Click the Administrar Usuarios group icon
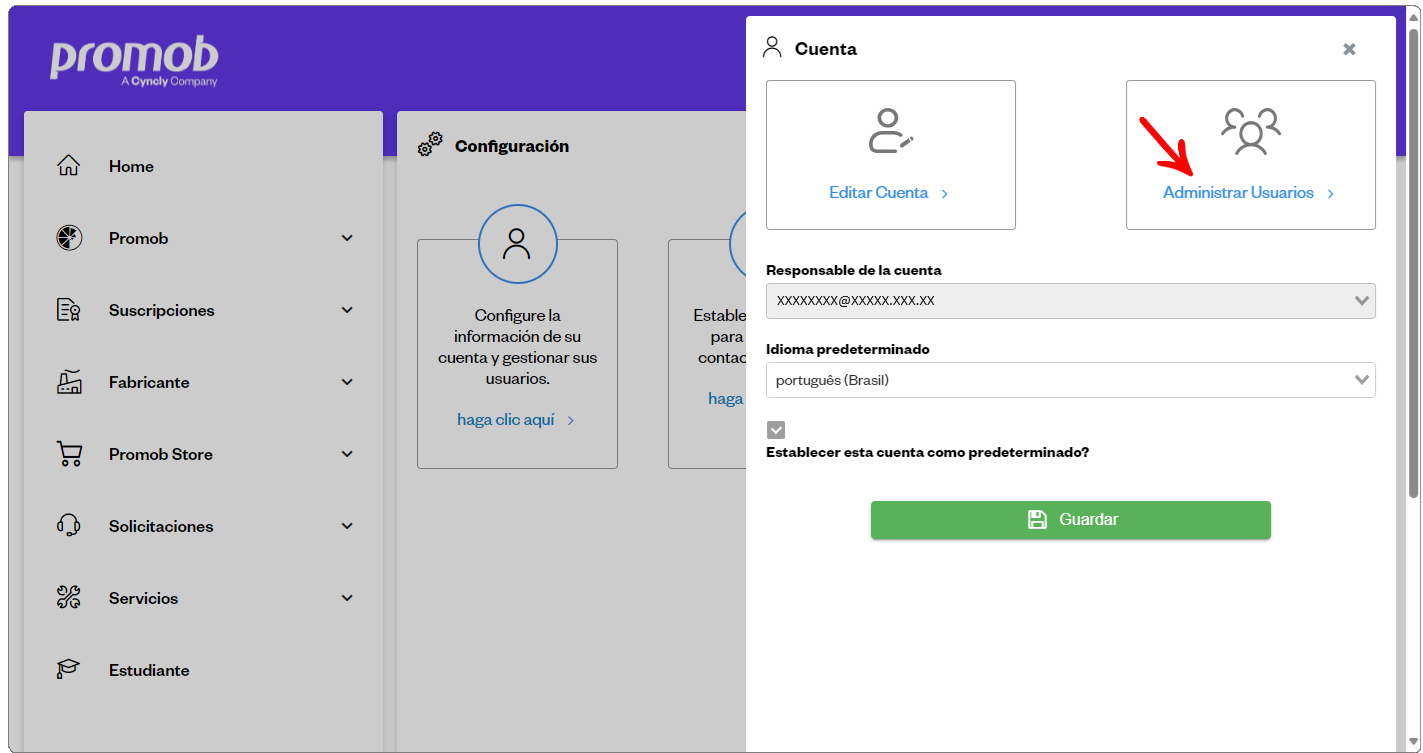This screenshot has height=753, width=1423. [1250, 131]
